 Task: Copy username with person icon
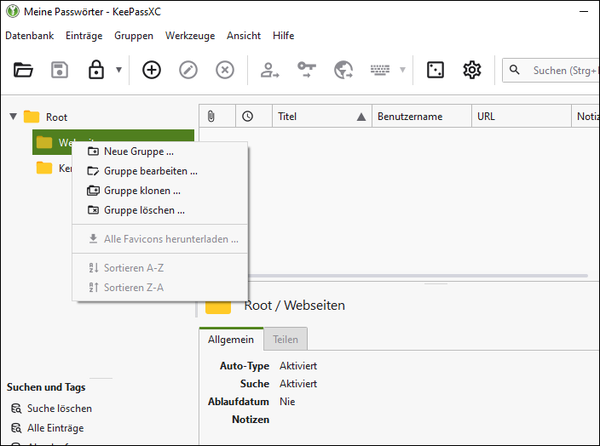pos(269,70)
